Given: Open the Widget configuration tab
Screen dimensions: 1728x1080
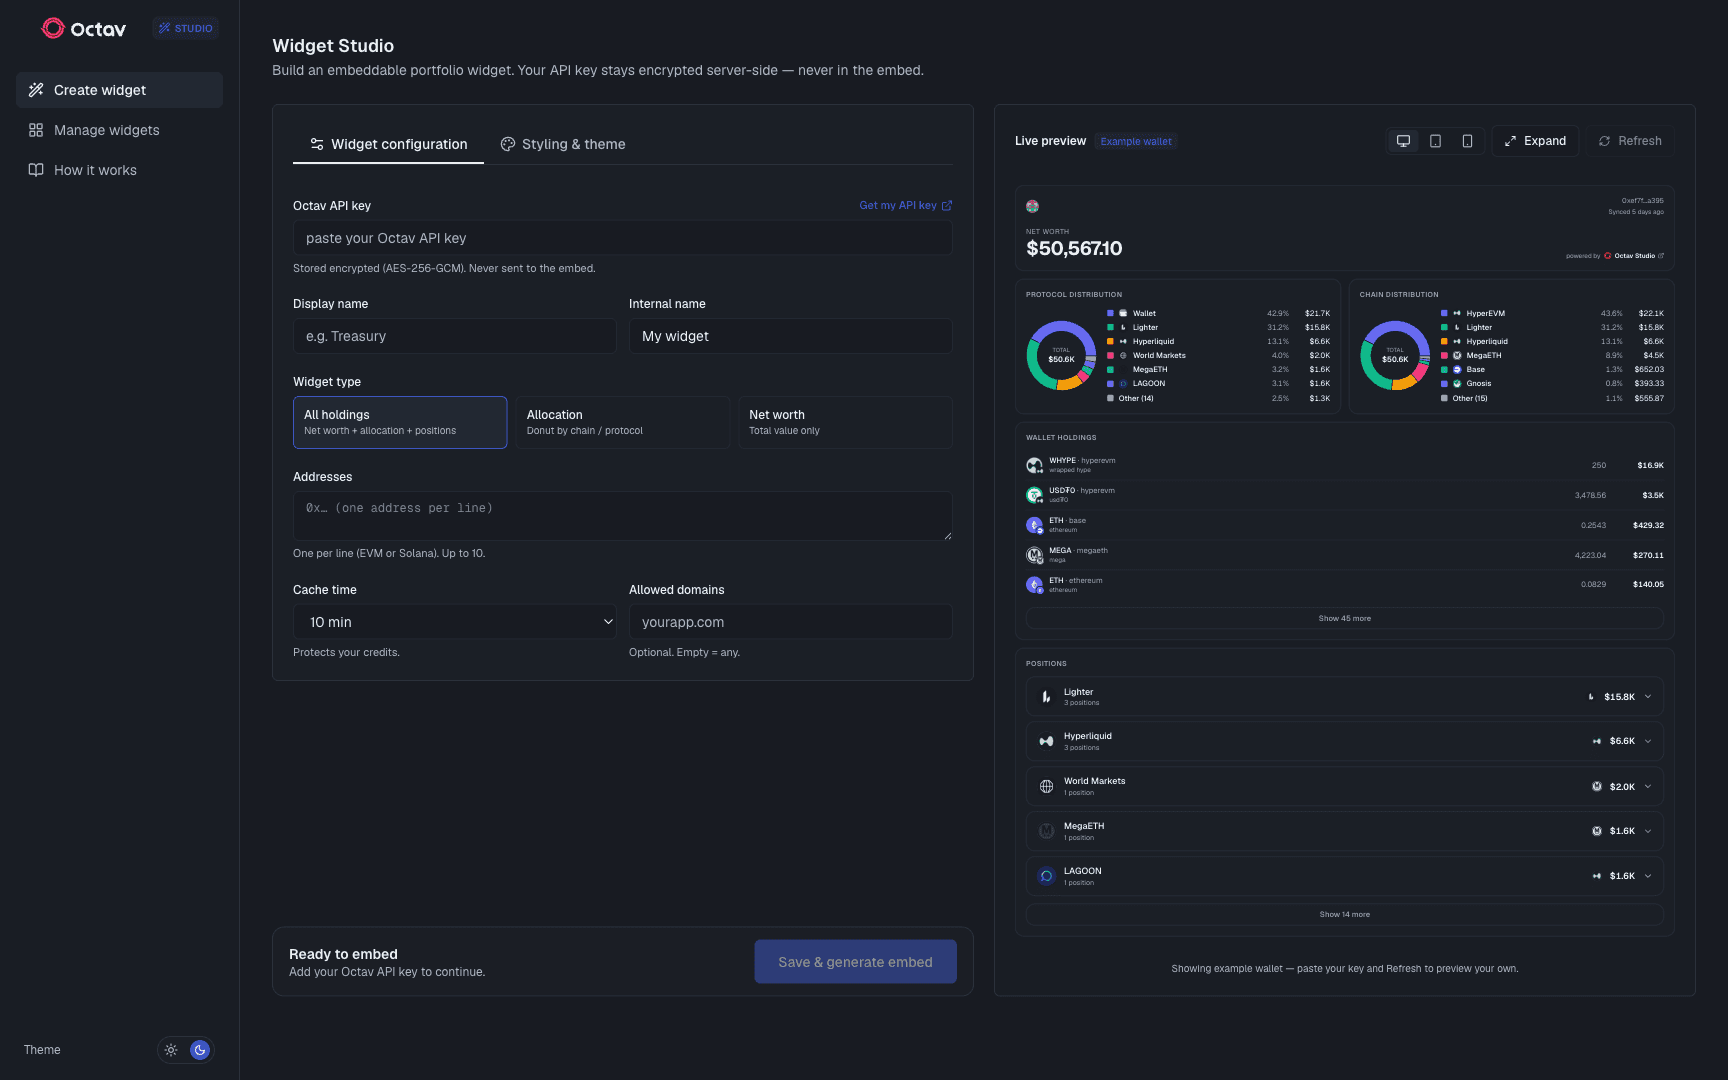Looking at the screenshot, I should (x=388, y=144).
